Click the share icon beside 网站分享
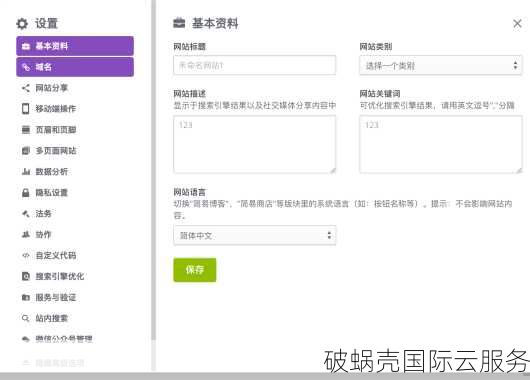 (26, 88)
